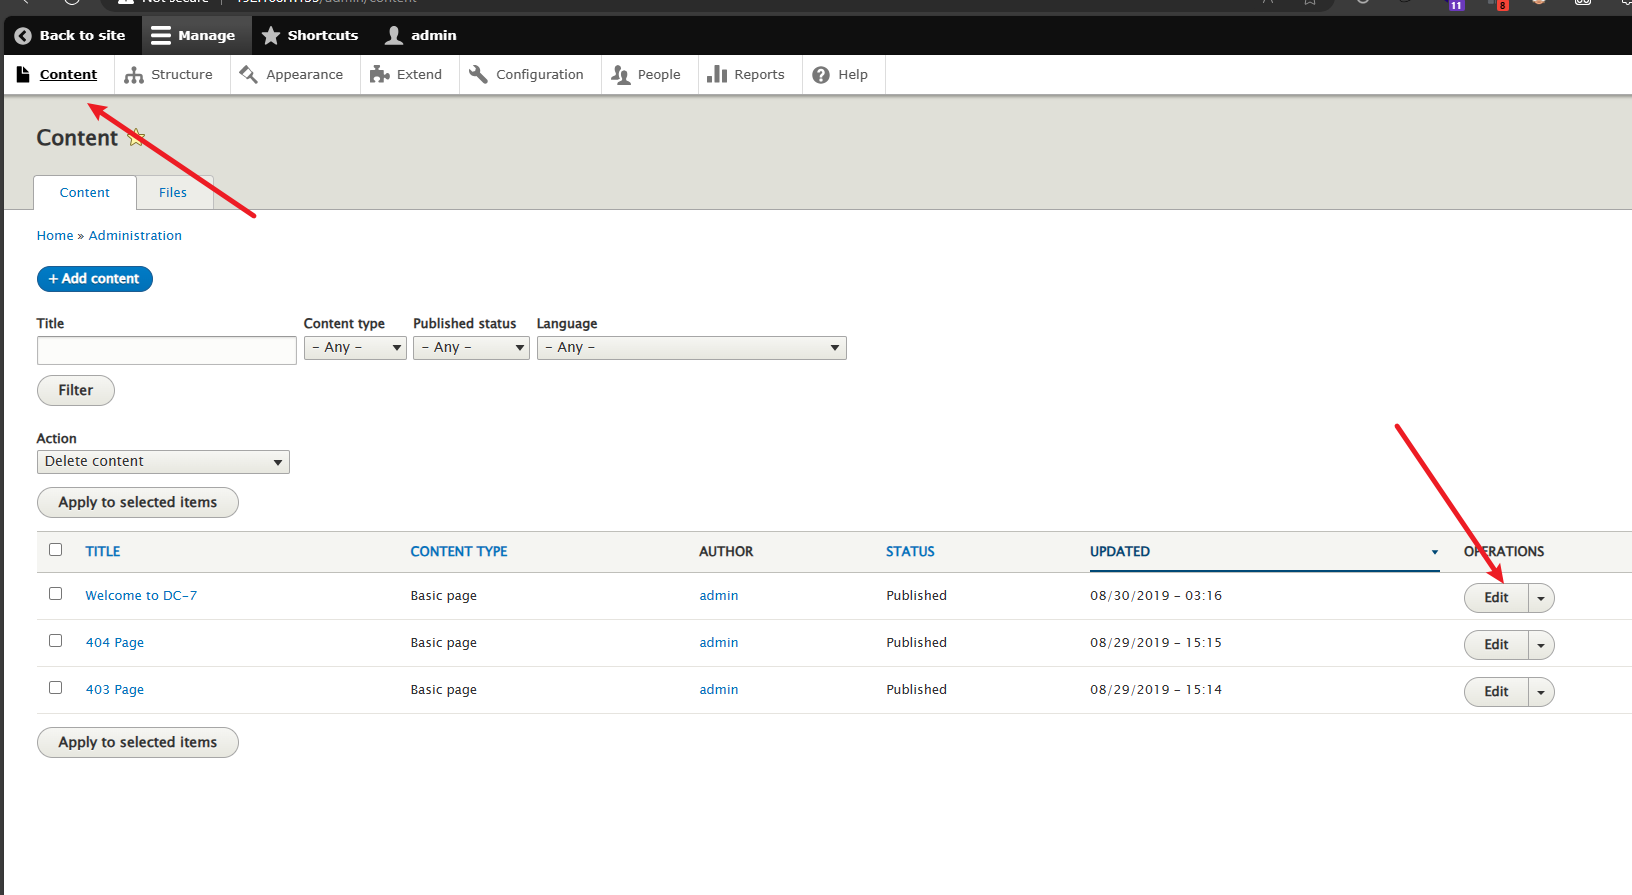The image size is (1632, 895).
Task: Check the 403 Page row checkbox
Action: pyautogui.click(x=55, y=687)
